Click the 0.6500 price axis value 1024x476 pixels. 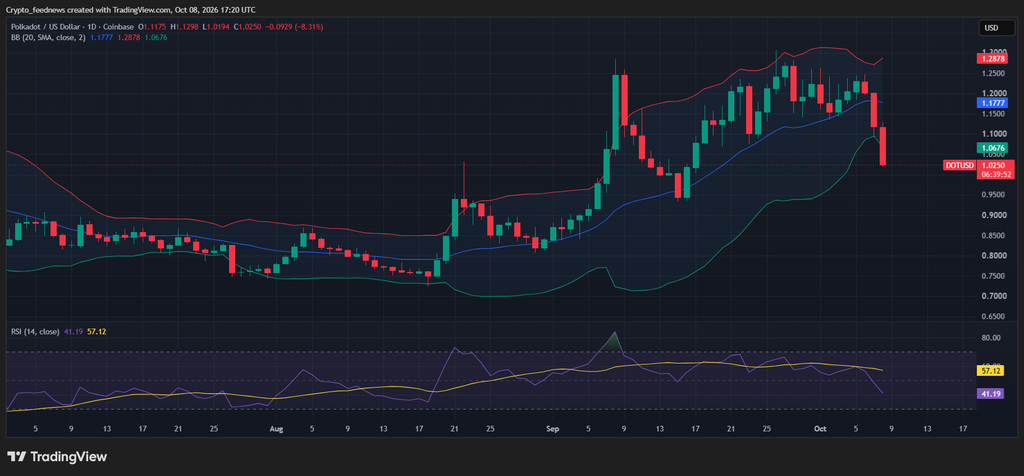993,316
